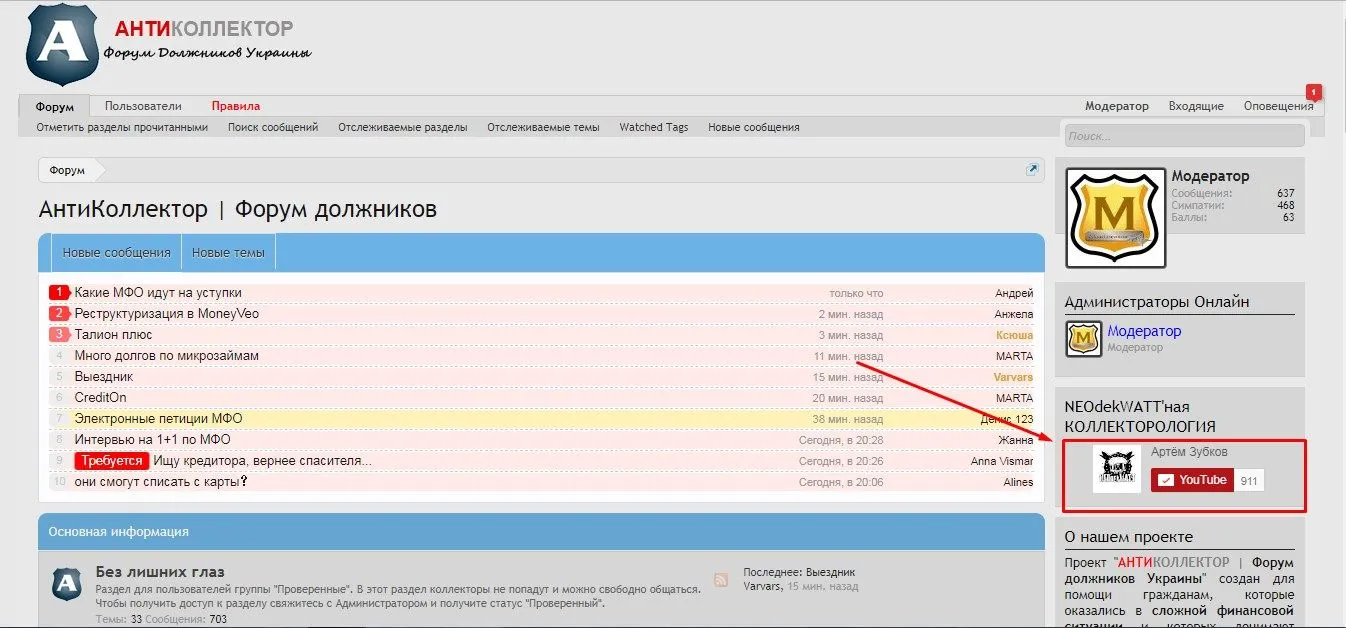Click into the Поиск search field

coord(1183,136)
